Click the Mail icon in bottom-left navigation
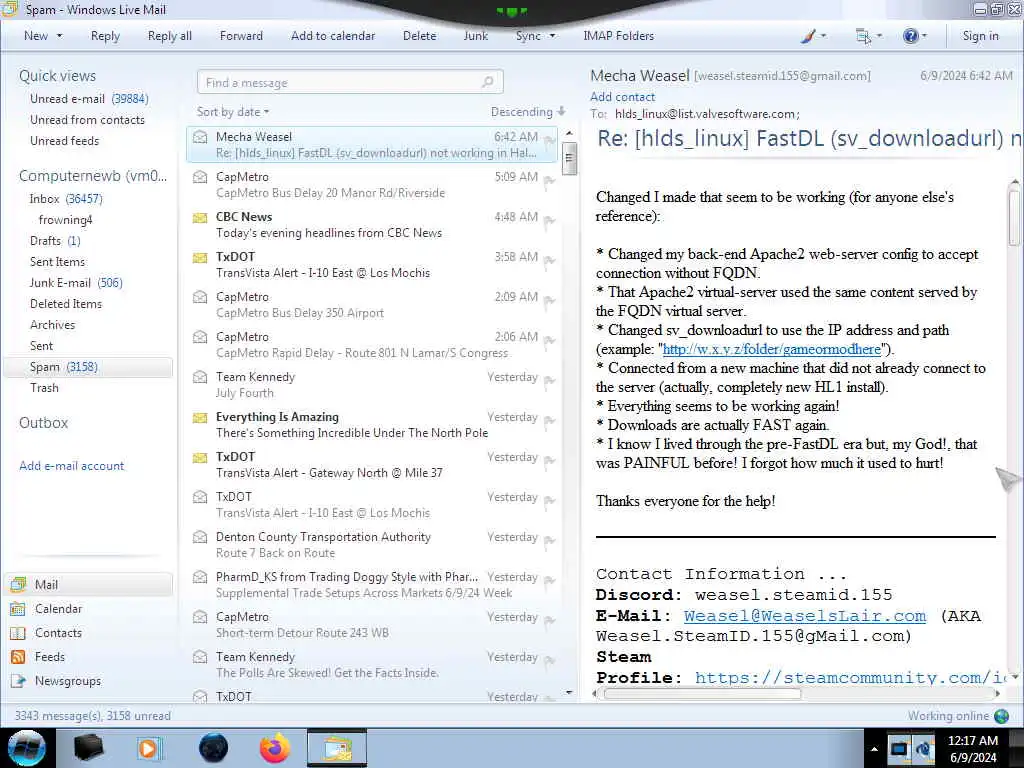Image resolution: width=1024 pixels, height=768 pixels. coord(18,584)
